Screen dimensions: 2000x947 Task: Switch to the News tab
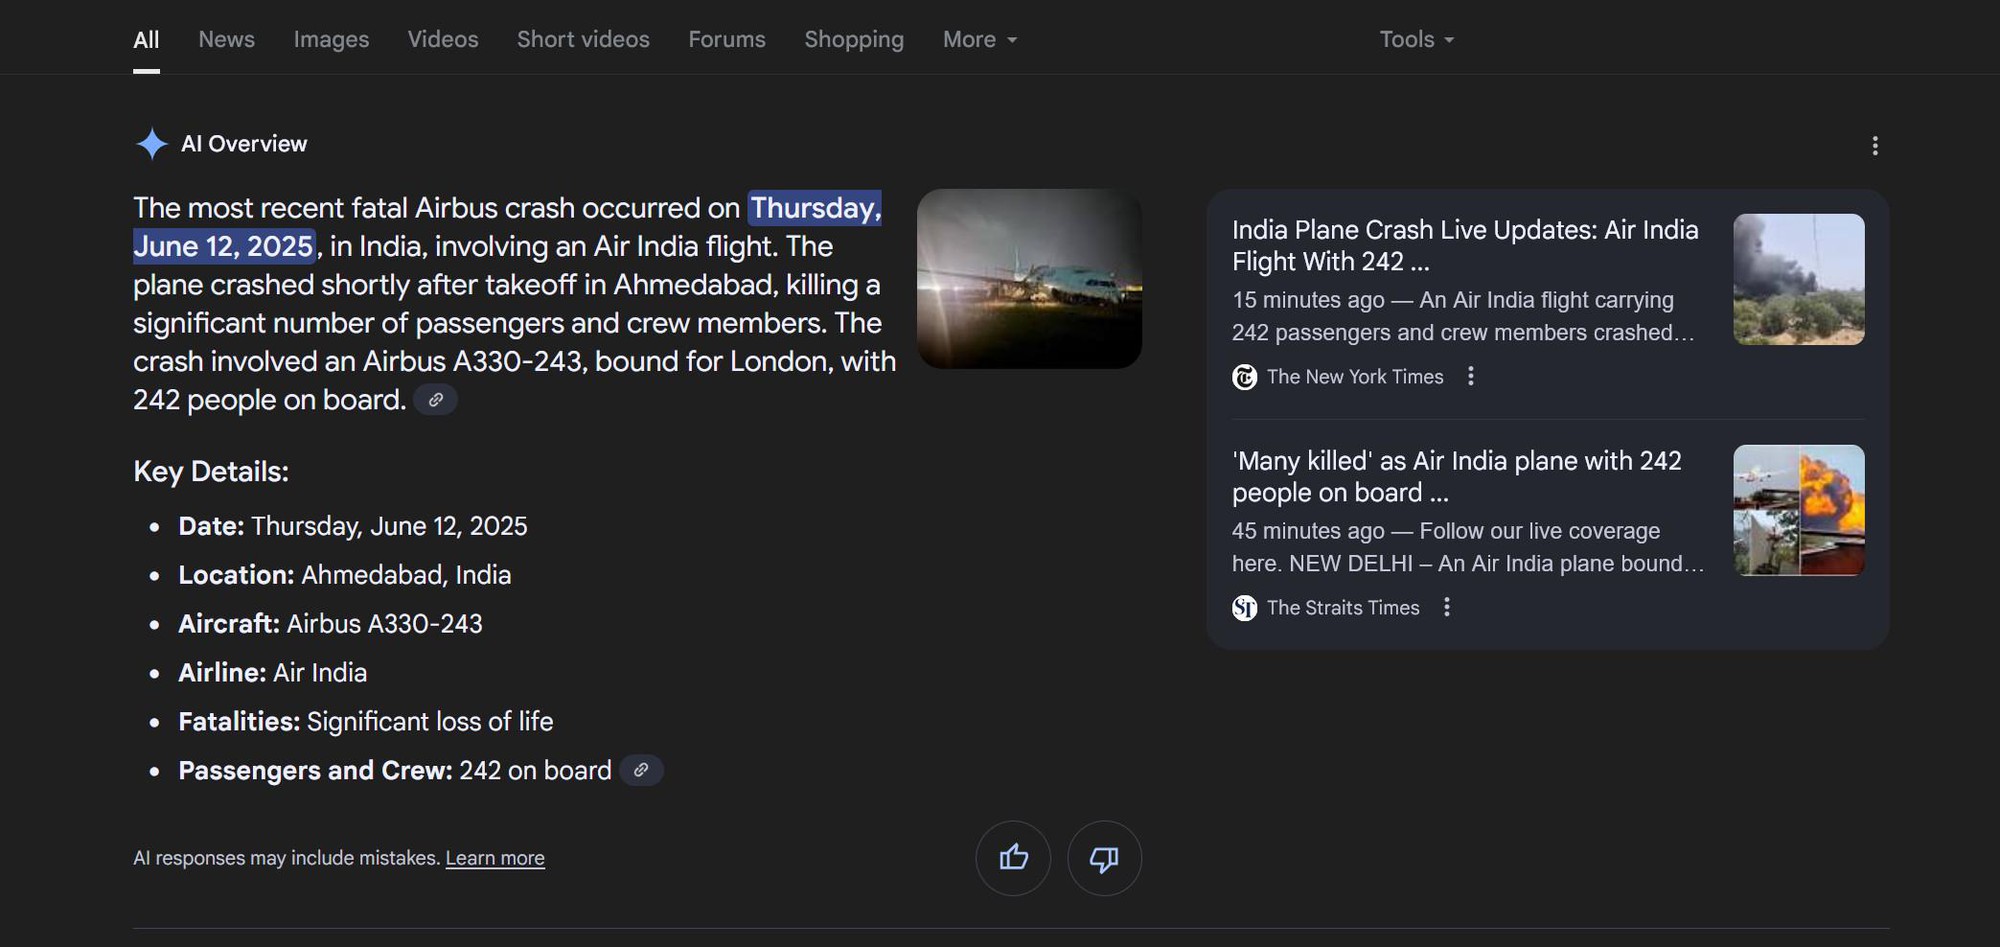(226, 39)
